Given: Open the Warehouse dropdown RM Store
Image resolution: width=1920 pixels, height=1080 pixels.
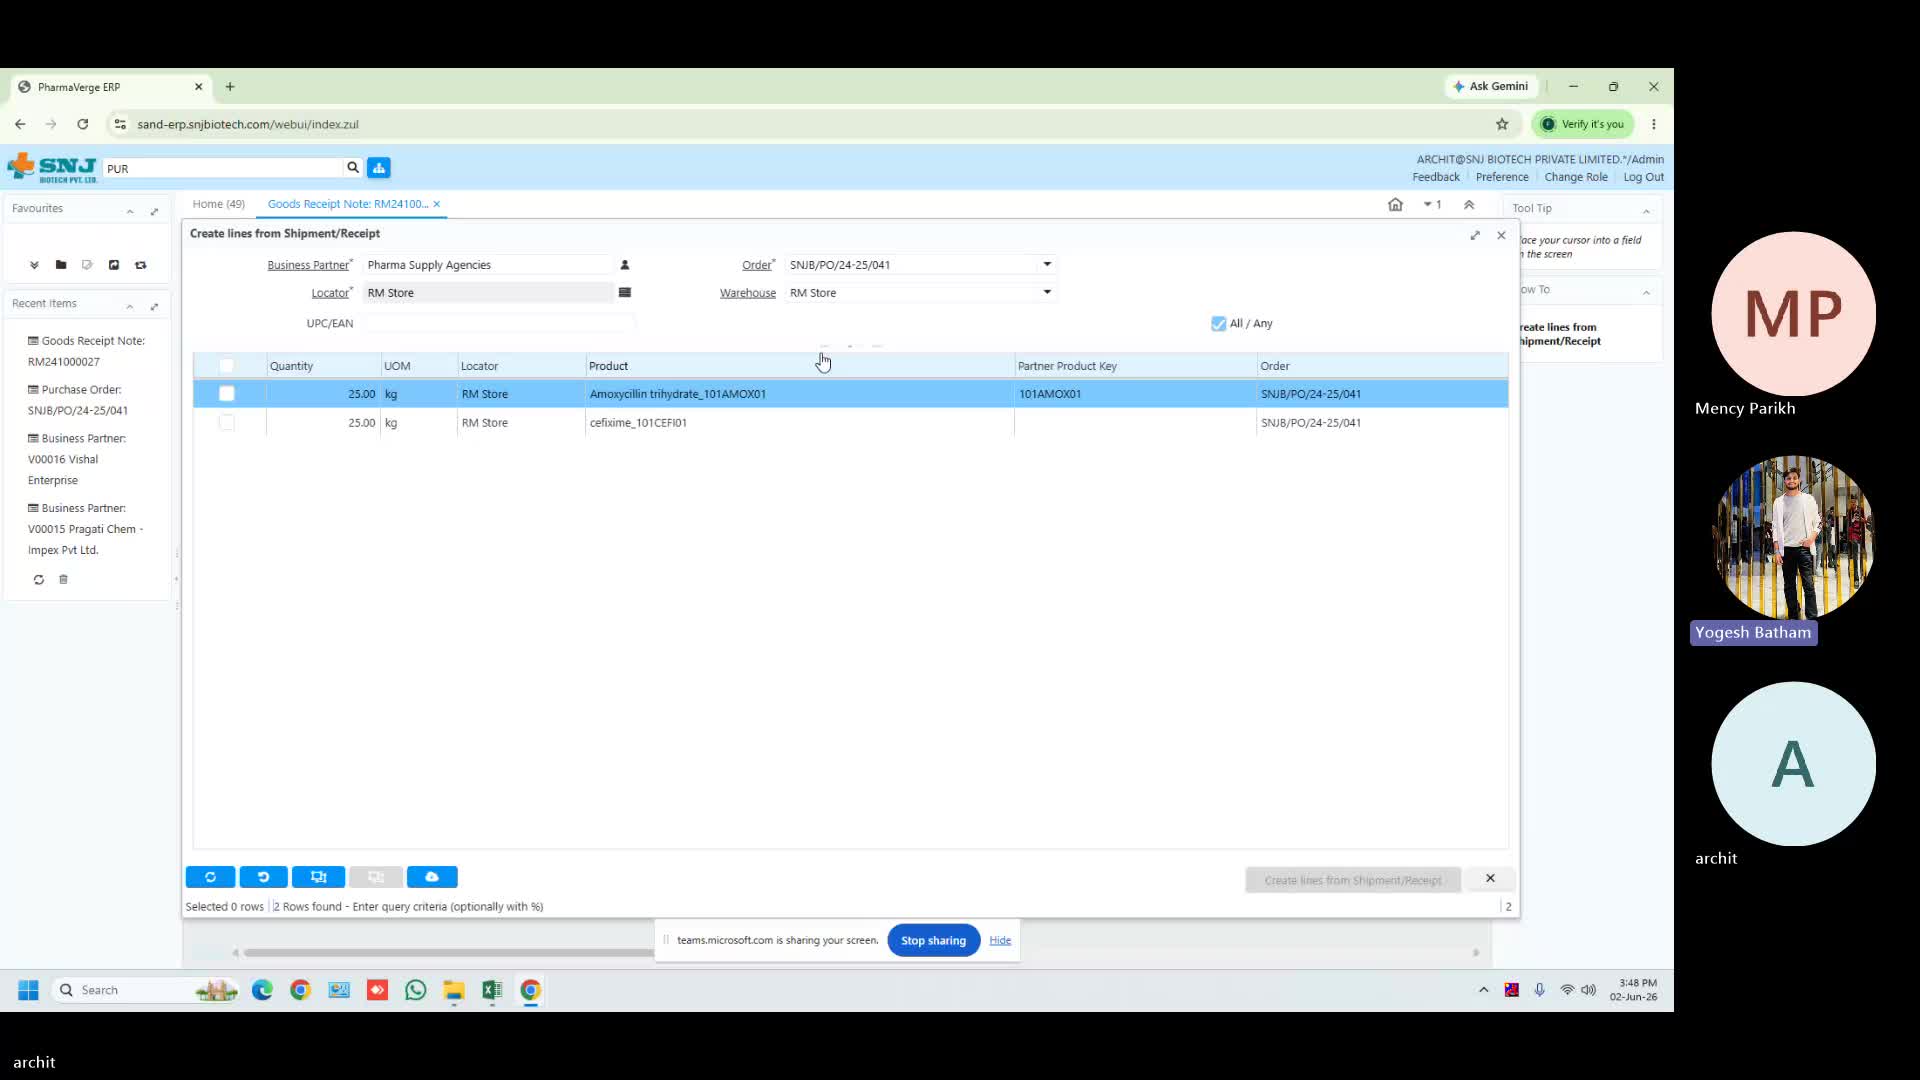Looking at the screenshot, I should click(1047, 292).
